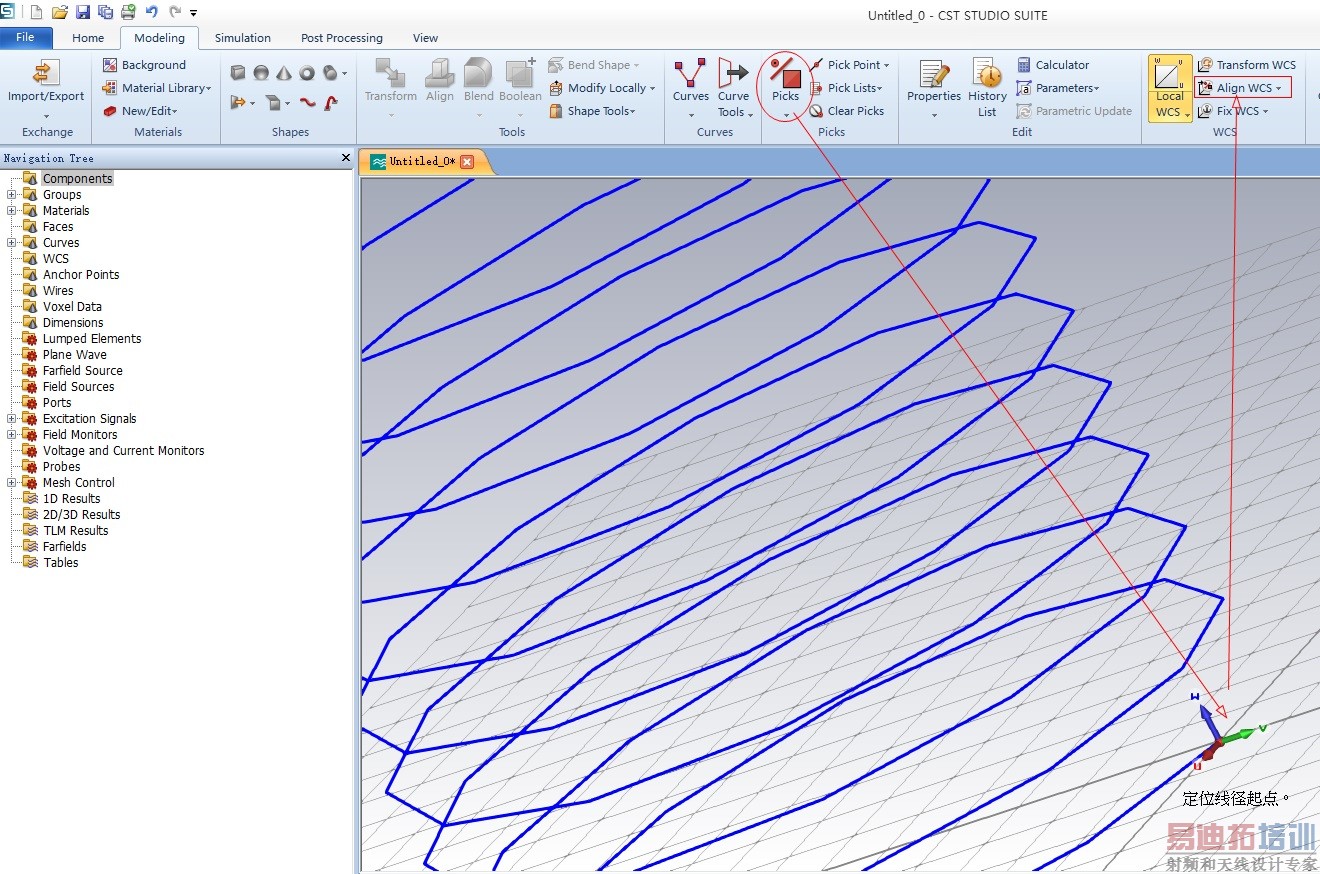Click Transform WCS
The image size is (1320, 874).
pos(1247,65)
